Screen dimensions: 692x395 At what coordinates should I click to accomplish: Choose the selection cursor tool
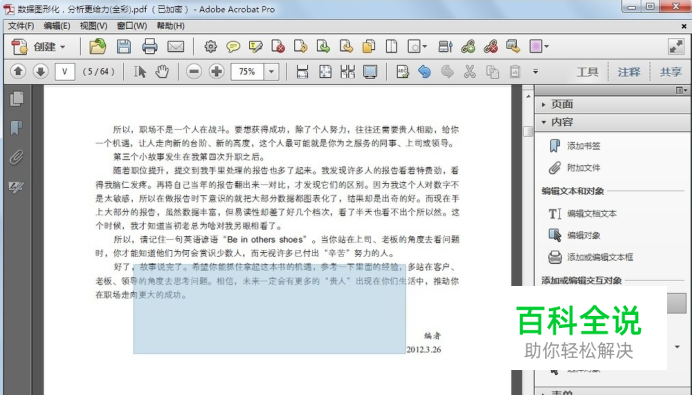click(139, 71)
